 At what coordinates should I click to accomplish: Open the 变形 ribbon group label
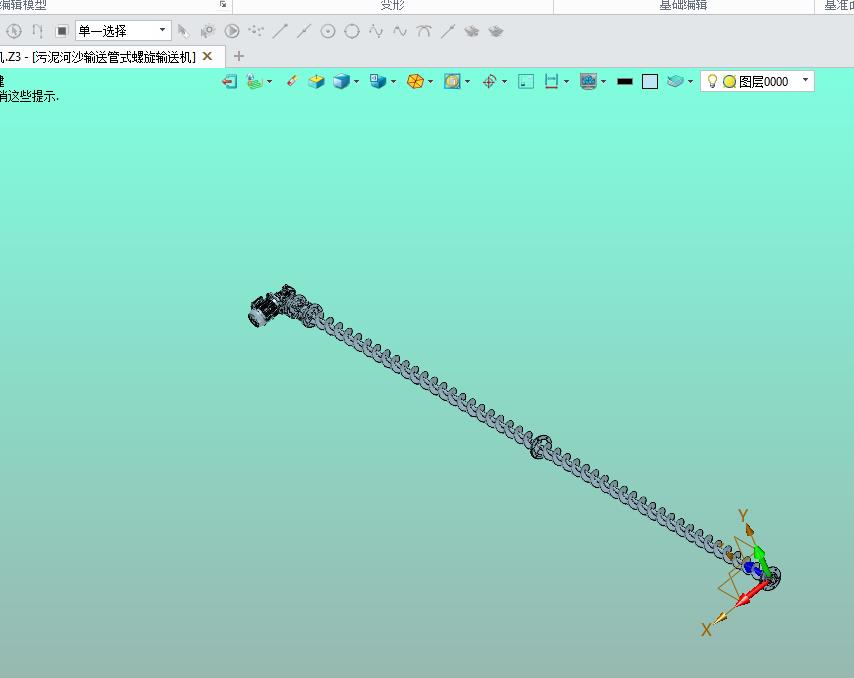pyautogui.click(x=392, y=5)
